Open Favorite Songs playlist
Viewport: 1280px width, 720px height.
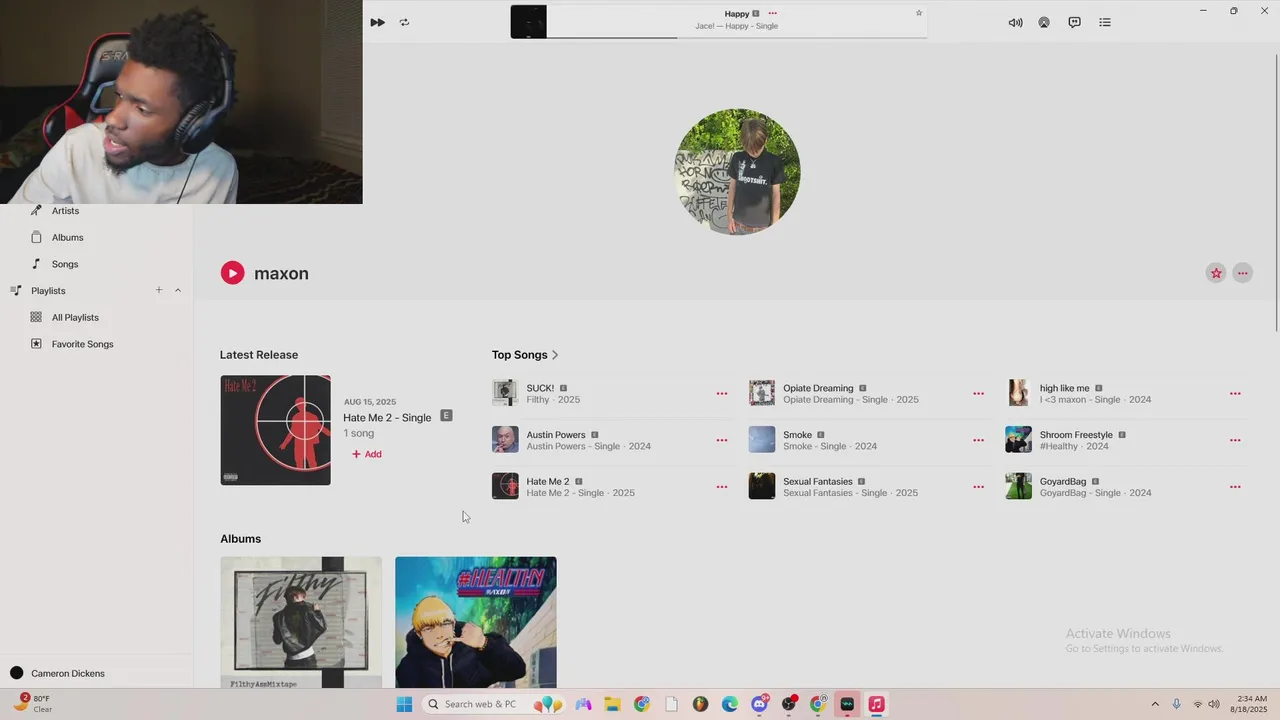point(82,344)
